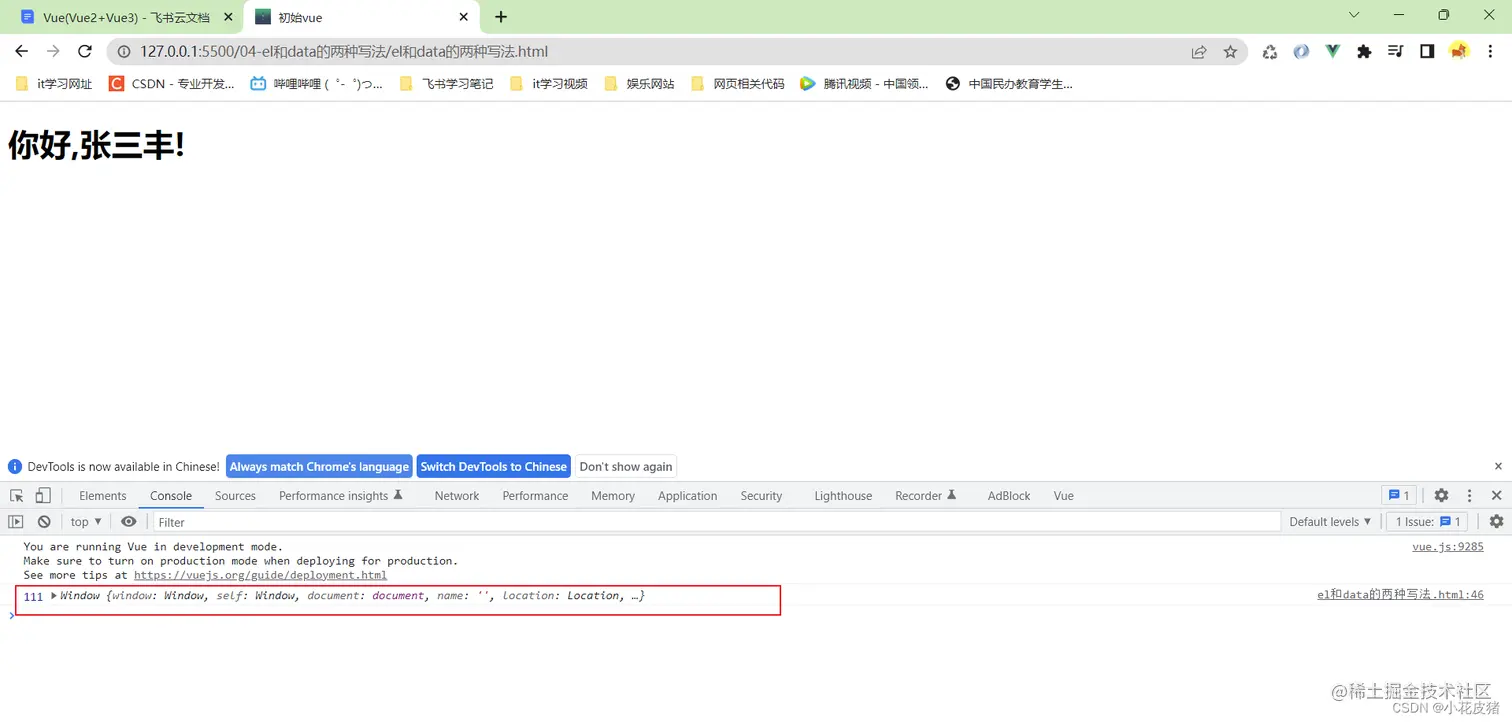Show the console sidebar
The height and width of the screenshot is (722, 1512).
[16, 522]
